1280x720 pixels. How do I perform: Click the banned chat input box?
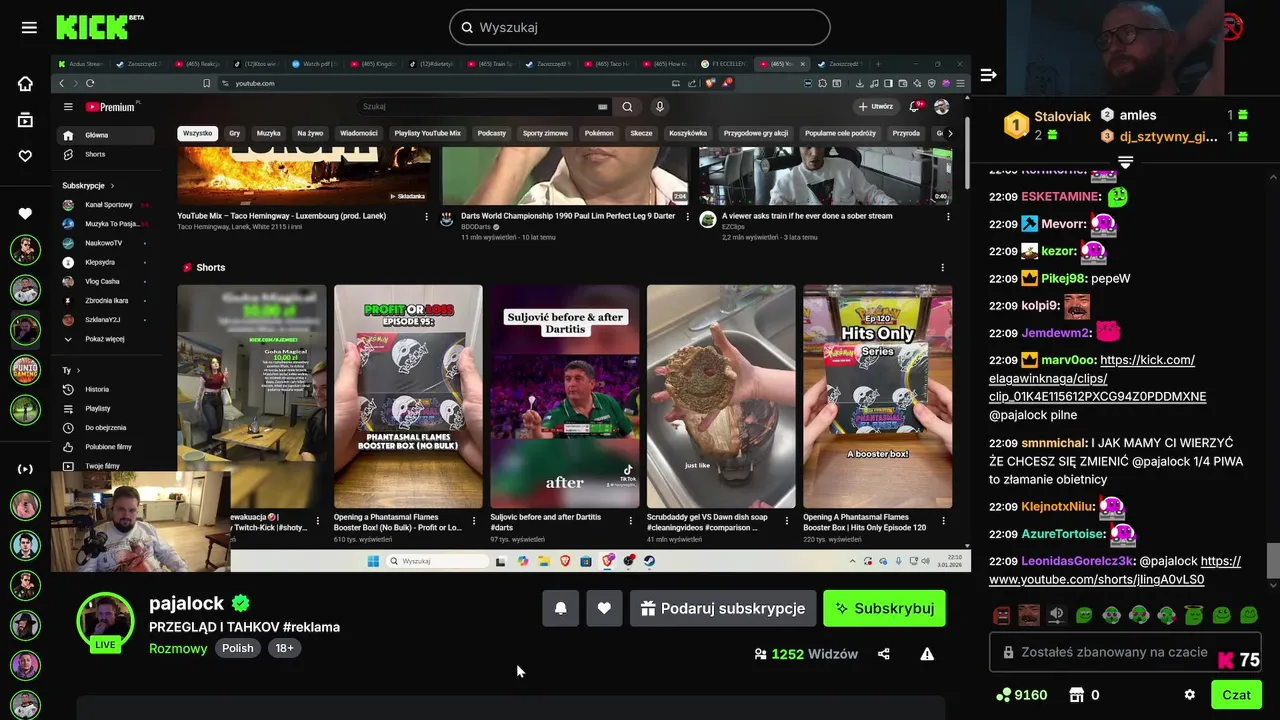pyautogui.click(x=1125, y=652)
